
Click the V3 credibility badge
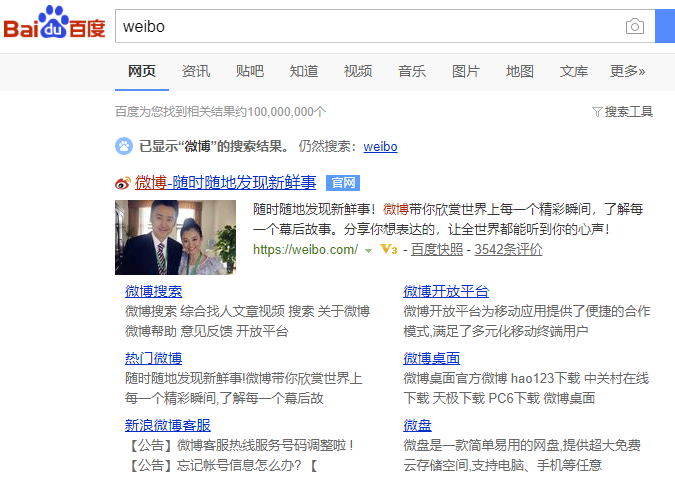(x=388, y=249)
